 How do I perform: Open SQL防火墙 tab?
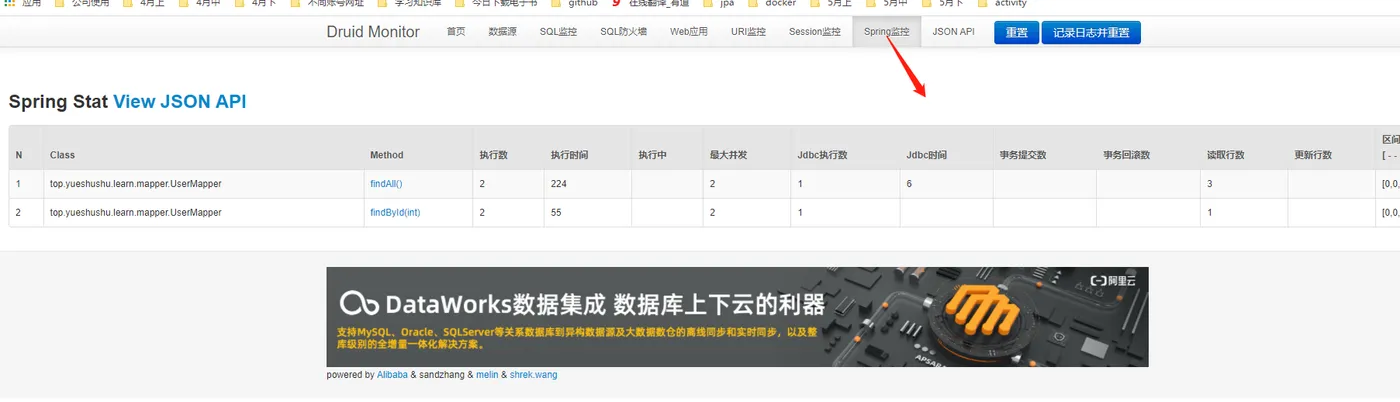click(623, 32)
